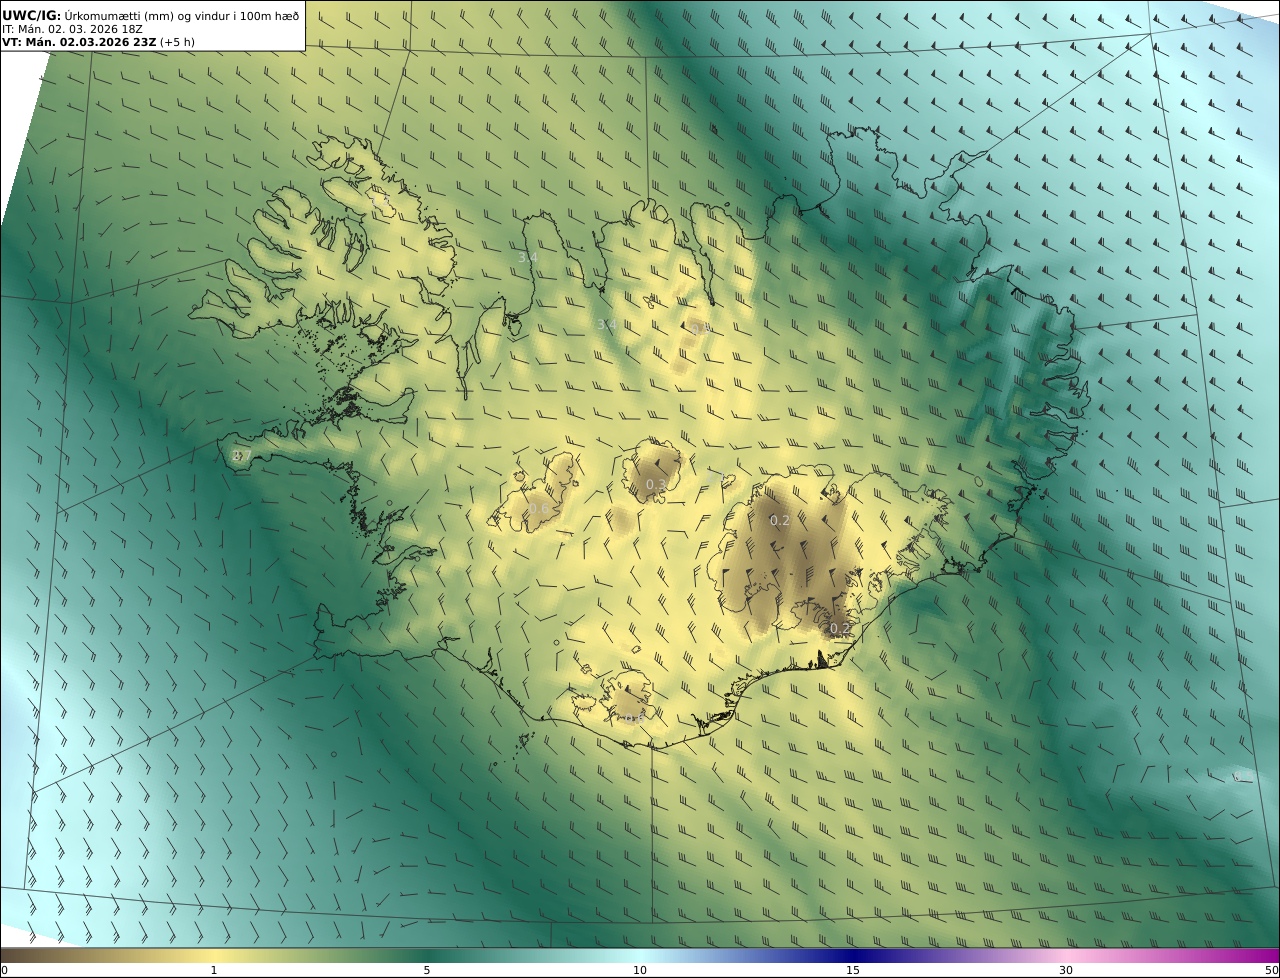Click the 3.7 value on Snæfellsnes peninsula tip

coord(240,456)
